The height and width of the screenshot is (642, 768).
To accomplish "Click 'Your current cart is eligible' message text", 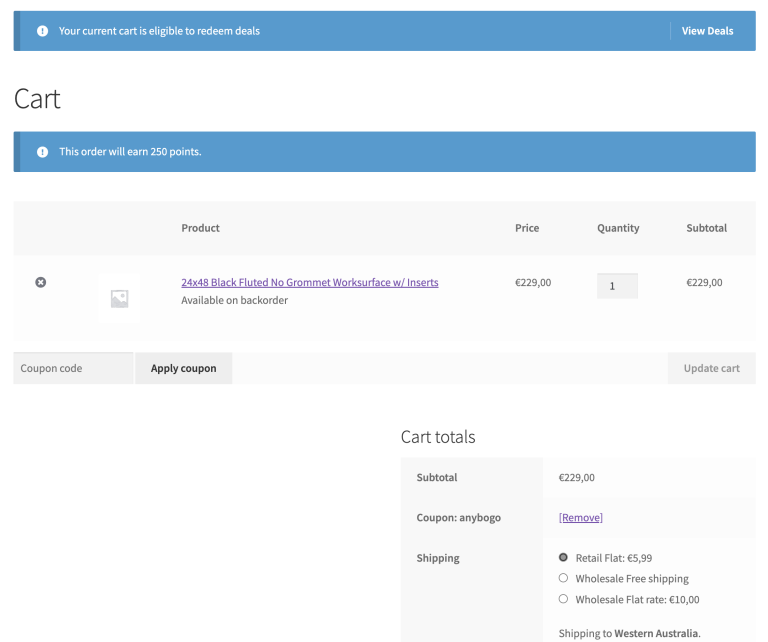I will [159, 31].
